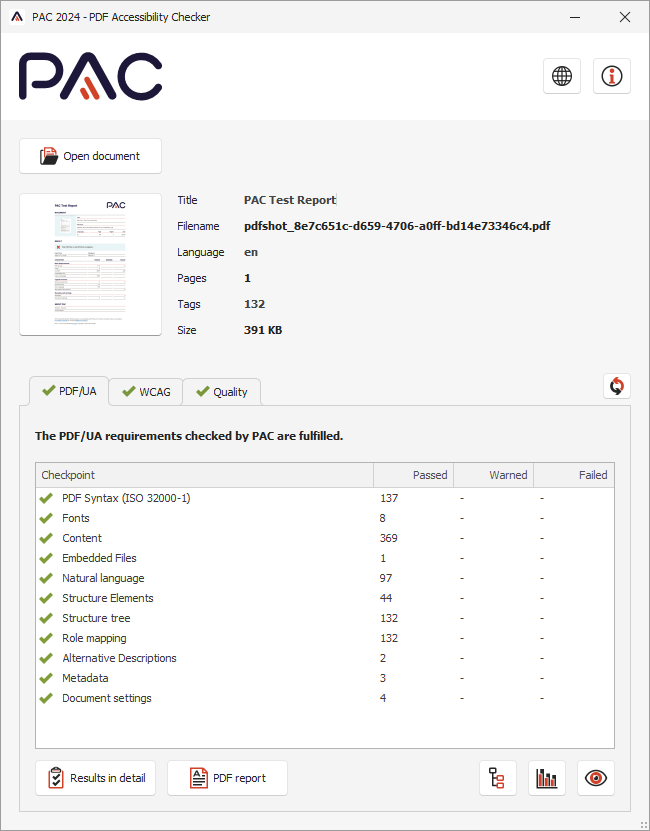
Task: Switch to the Quality tab
Action: pos(222,392)
